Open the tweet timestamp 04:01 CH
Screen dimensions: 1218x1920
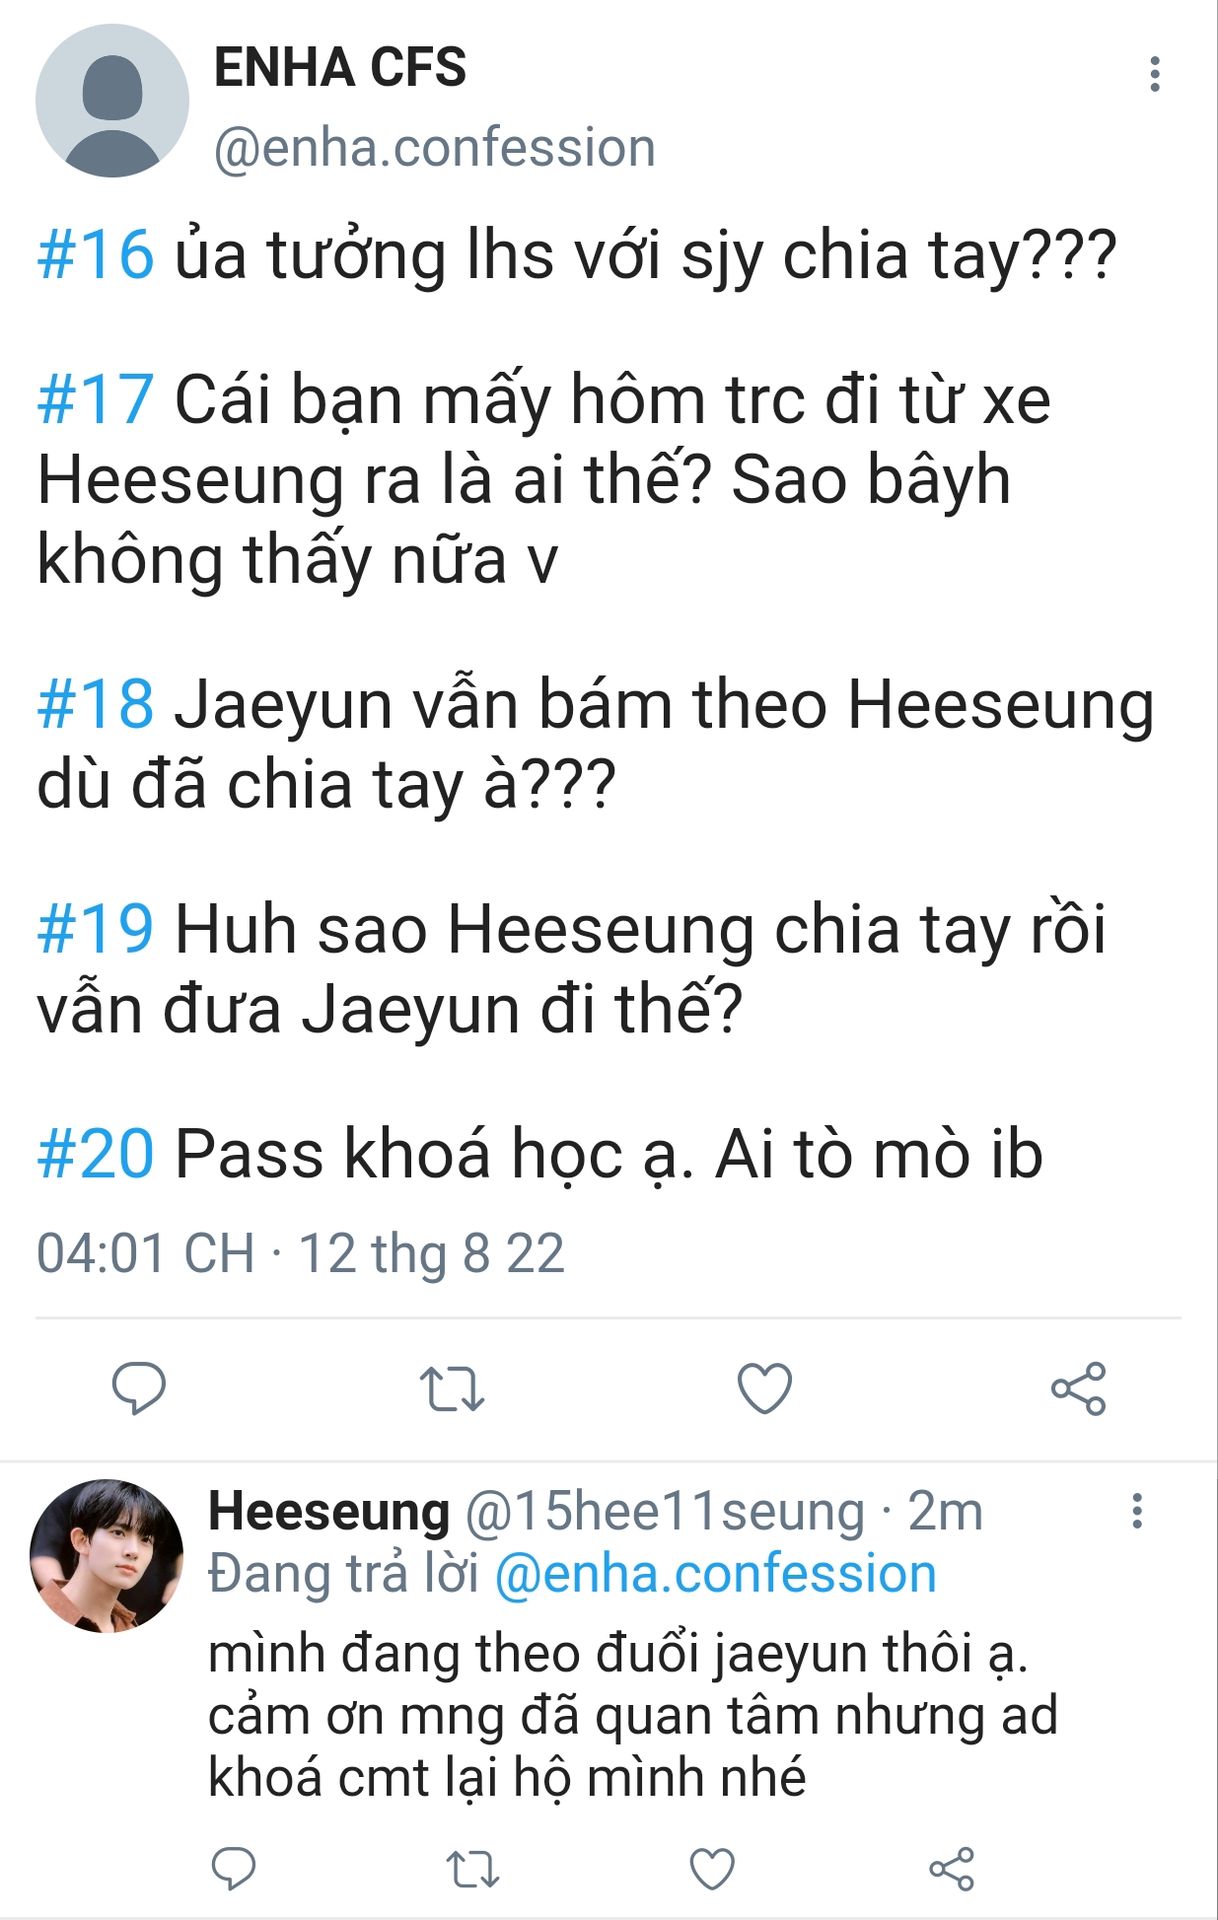click(146, 1253)
